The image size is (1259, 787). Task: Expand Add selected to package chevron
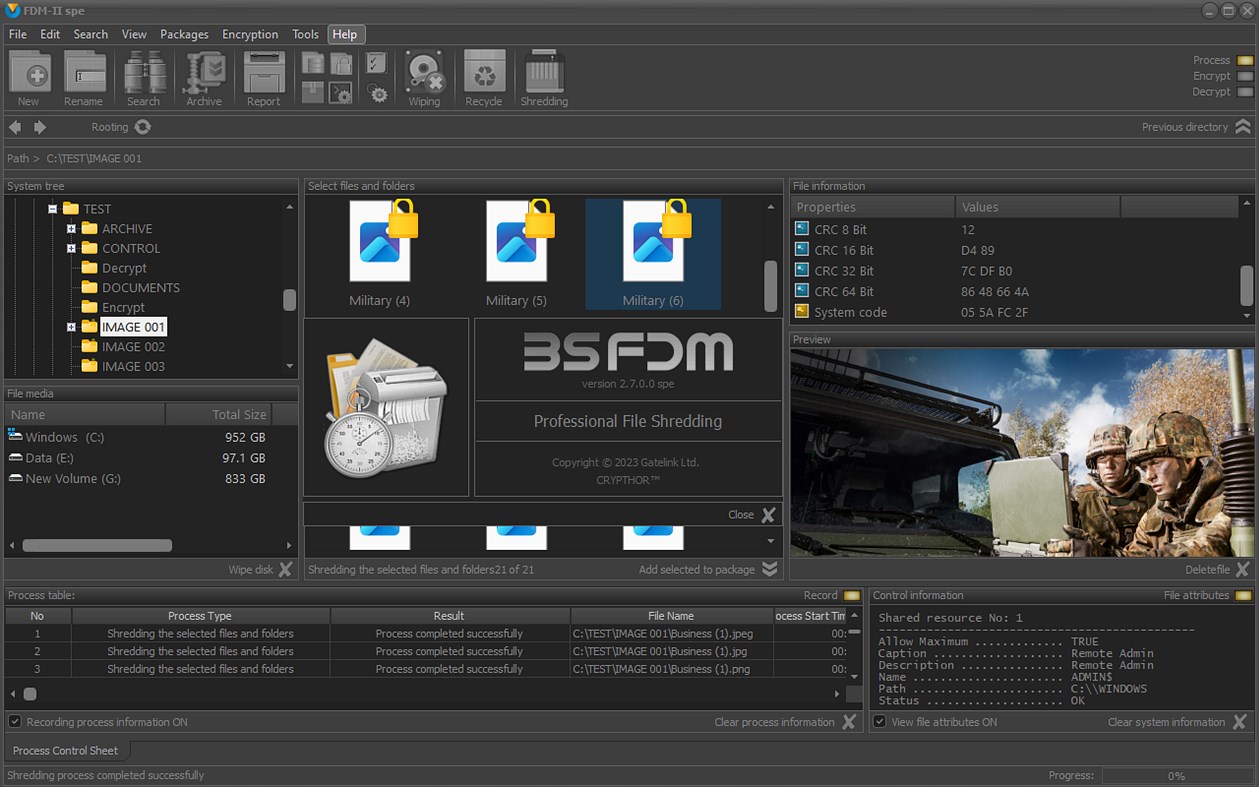click(x=769, y=569)
